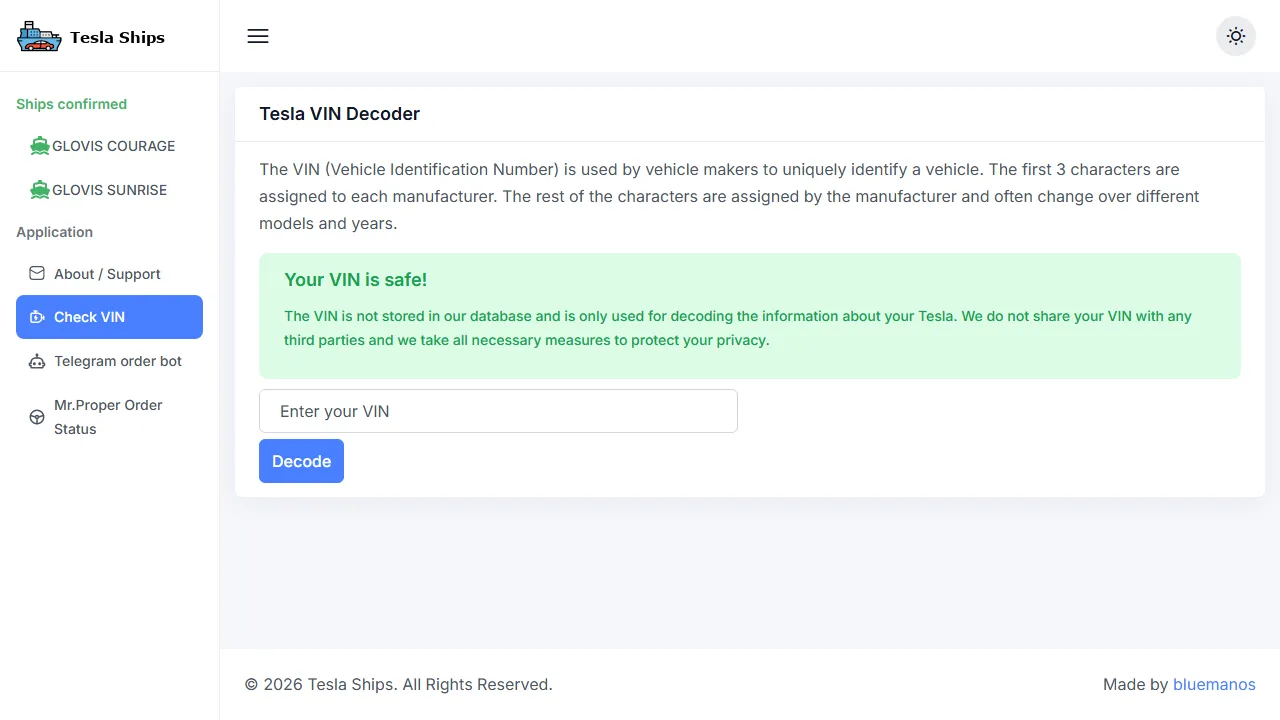Click the Check VIN sidebar icon
The image size is (1280, 720).
pos(37,317)
